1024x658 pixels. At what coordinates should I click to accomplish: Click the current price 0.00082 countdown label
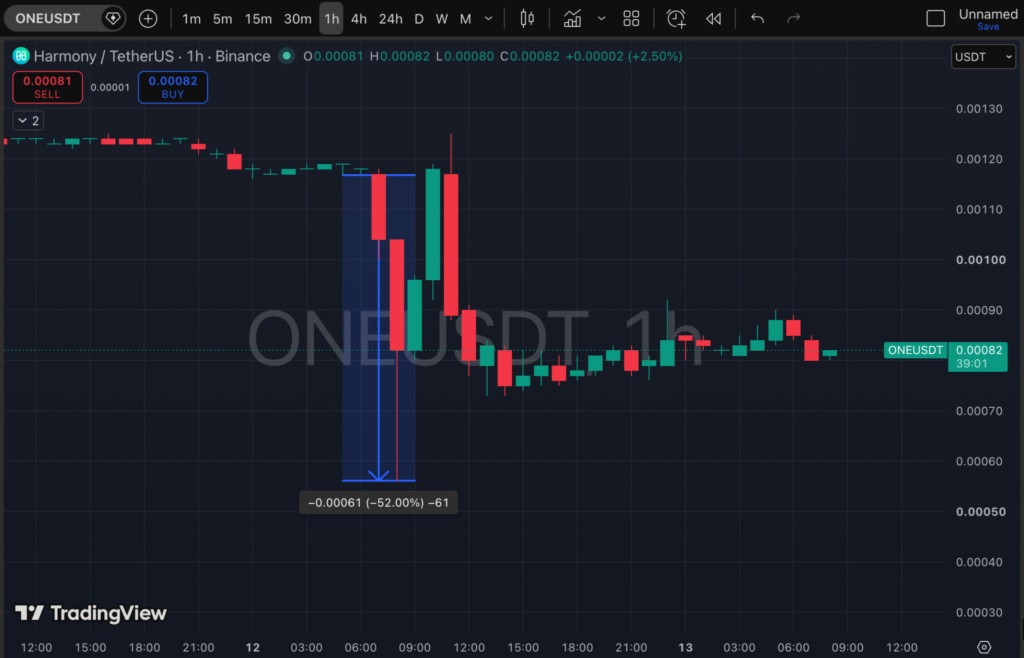click(978, 356)
